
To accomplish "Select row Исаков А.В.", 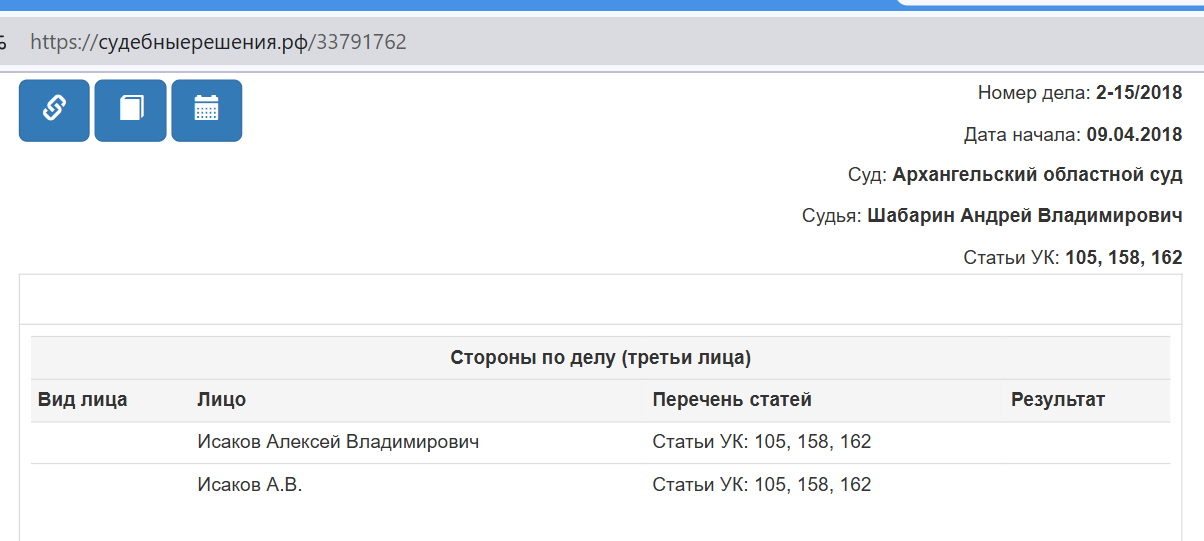I will pyautogui.click(x=600, y=485).
